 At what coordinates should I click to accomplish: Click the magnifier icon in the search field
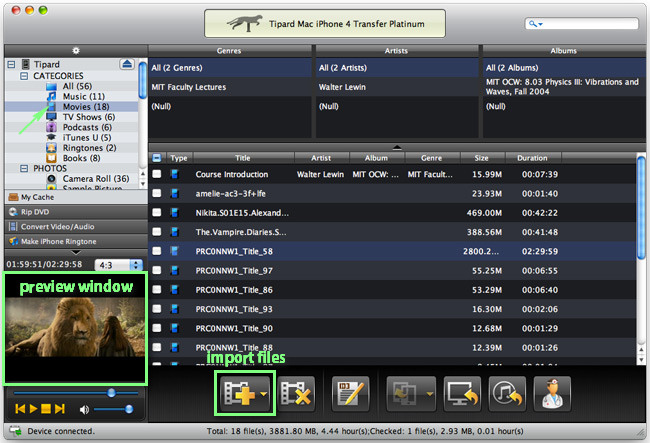[533, 24]
